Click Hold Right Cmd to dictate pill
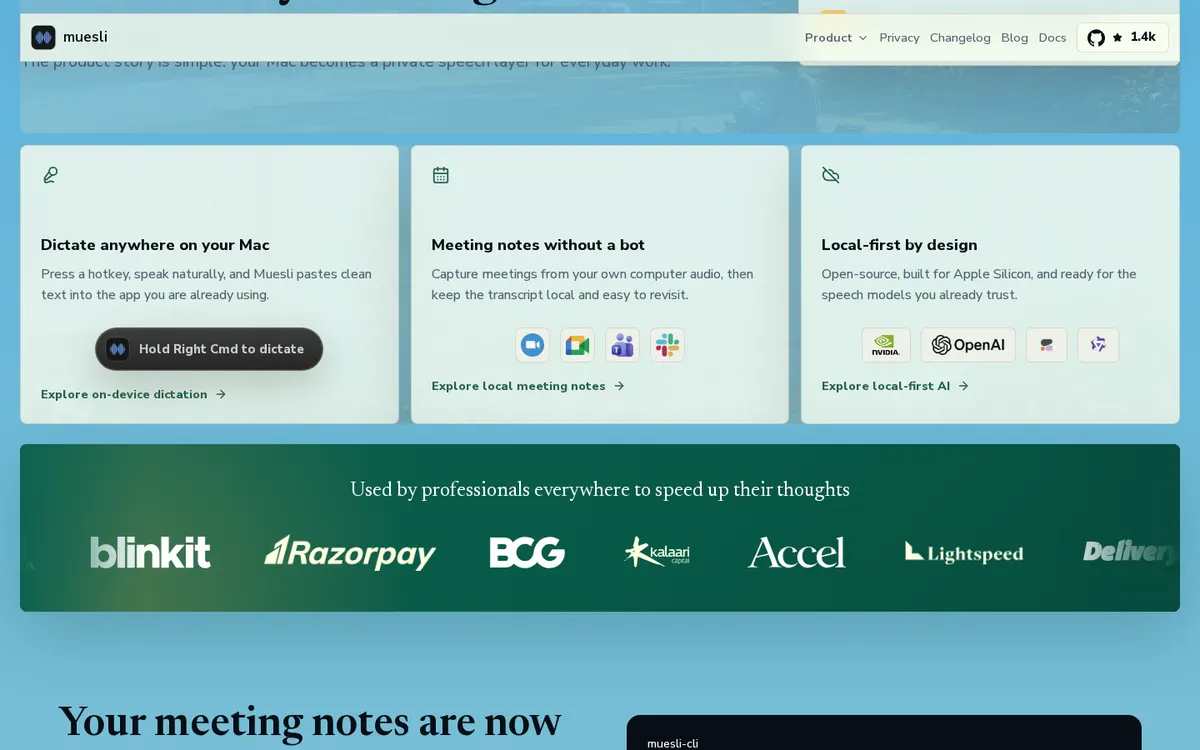The height and width of the screenshot is (750, 1200). click(x=209, y=349)
